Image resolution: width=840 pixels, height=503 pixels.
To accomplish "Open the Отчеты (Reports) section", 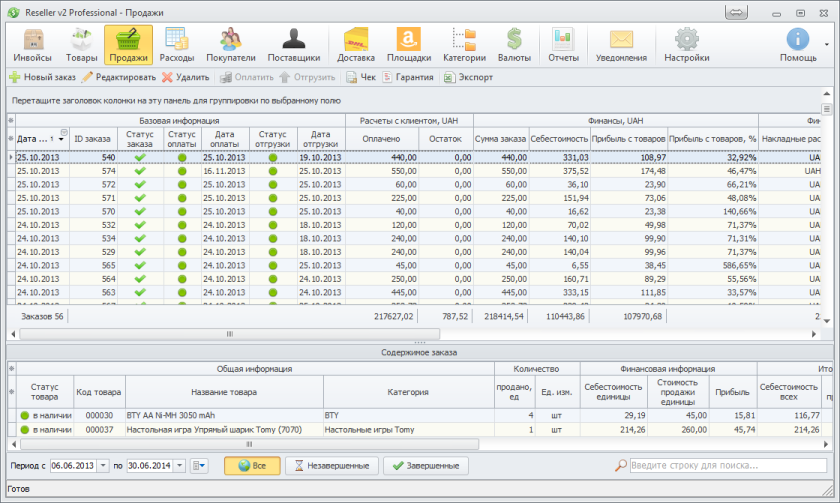I will [x=563, y=45].
